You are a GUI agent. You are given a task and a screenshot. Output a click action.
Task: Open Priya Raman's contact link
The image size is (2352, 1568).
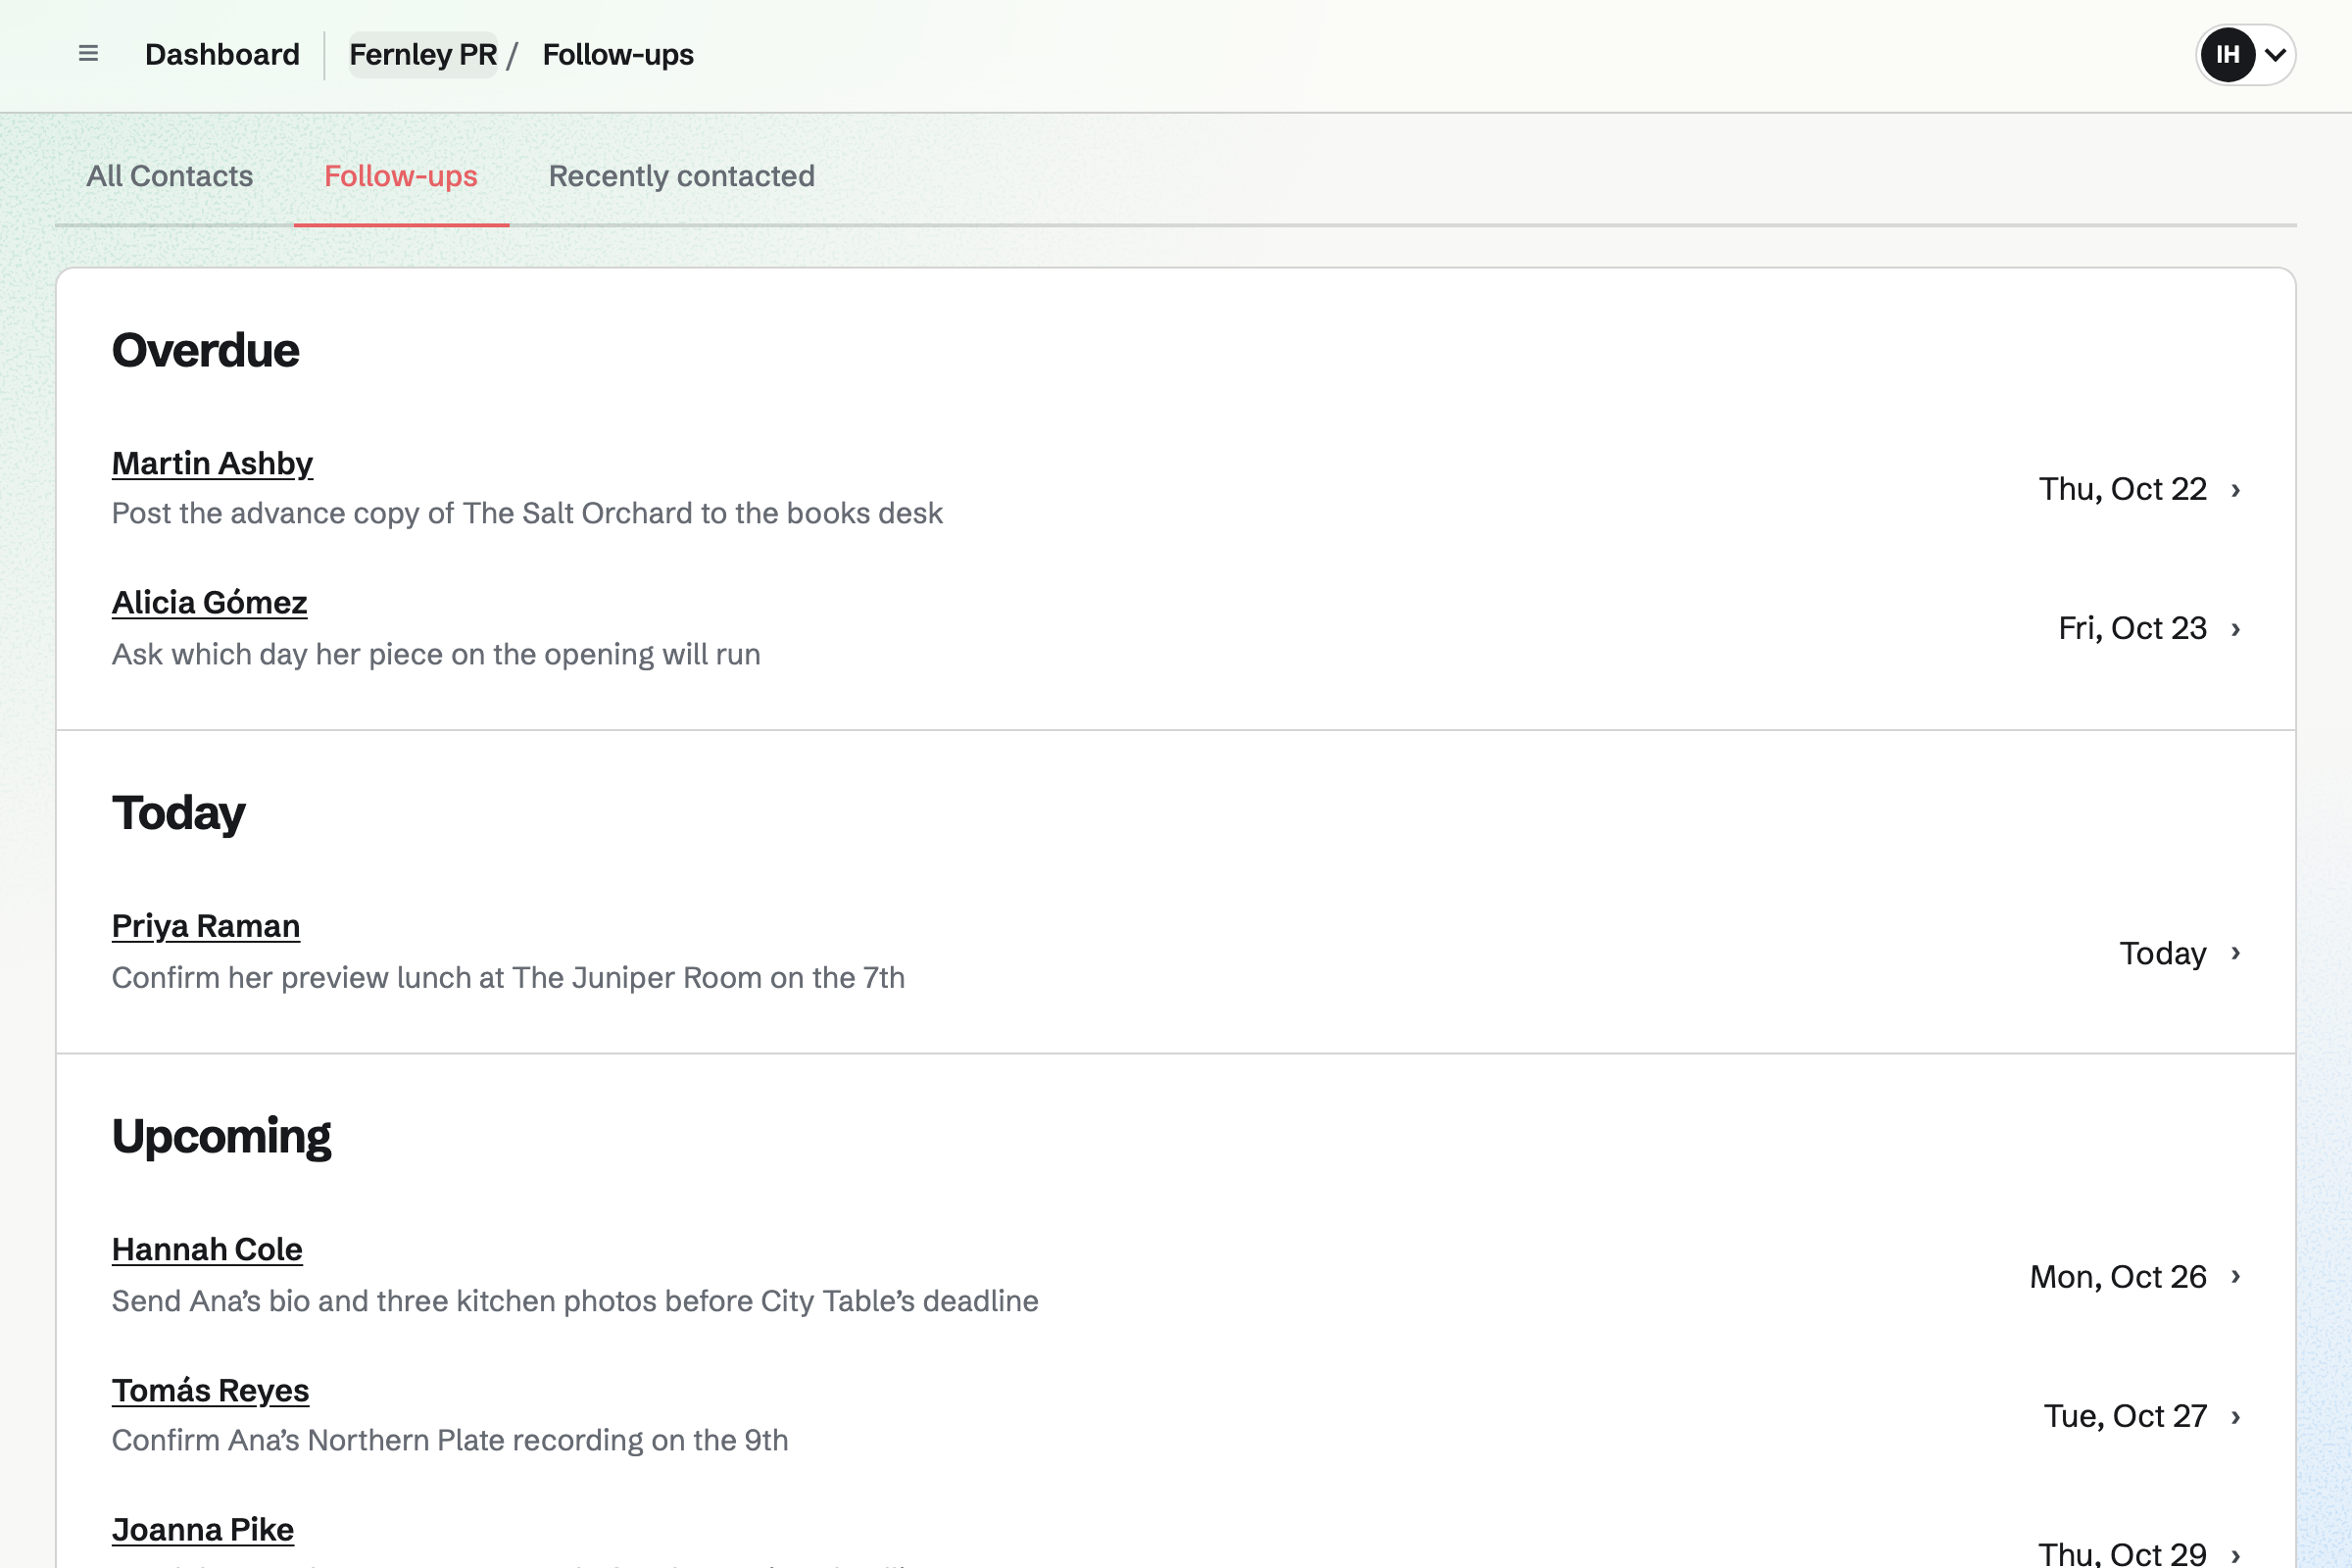point(206,926)
